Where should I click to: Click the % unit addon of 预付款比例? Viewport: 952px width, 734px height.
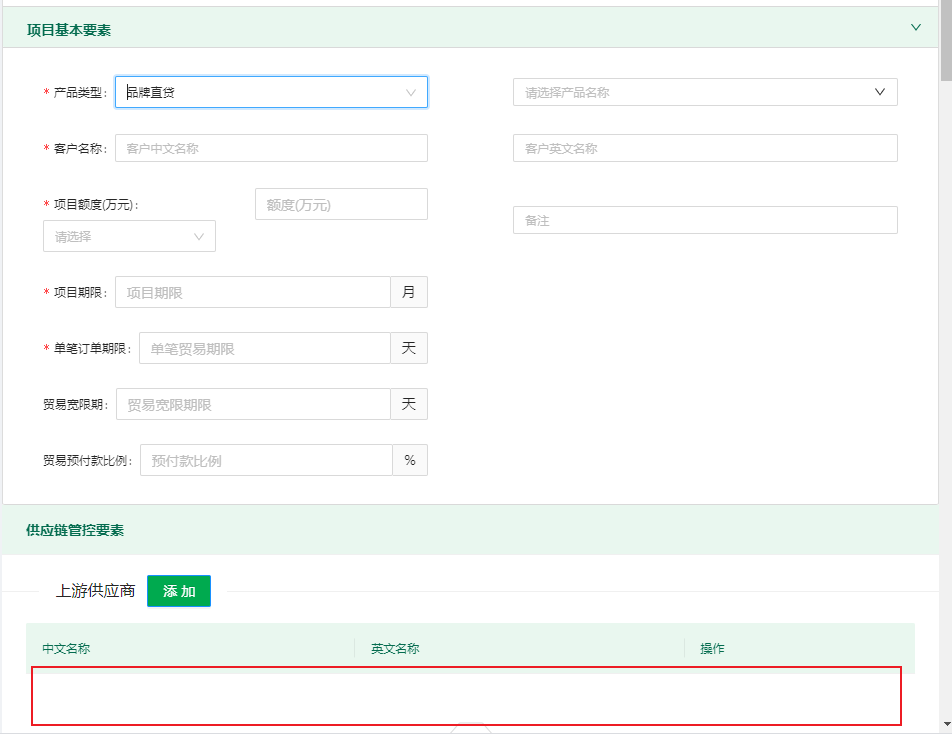[x=410, y=460]
